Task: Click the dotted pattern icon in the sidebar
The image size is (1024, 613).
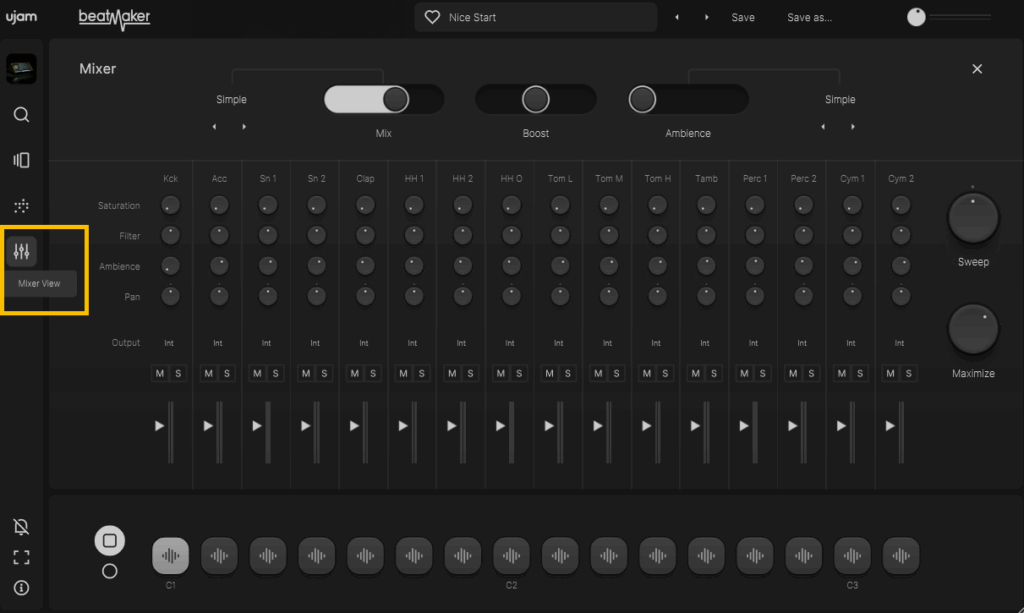Action: tap(21, 206)
